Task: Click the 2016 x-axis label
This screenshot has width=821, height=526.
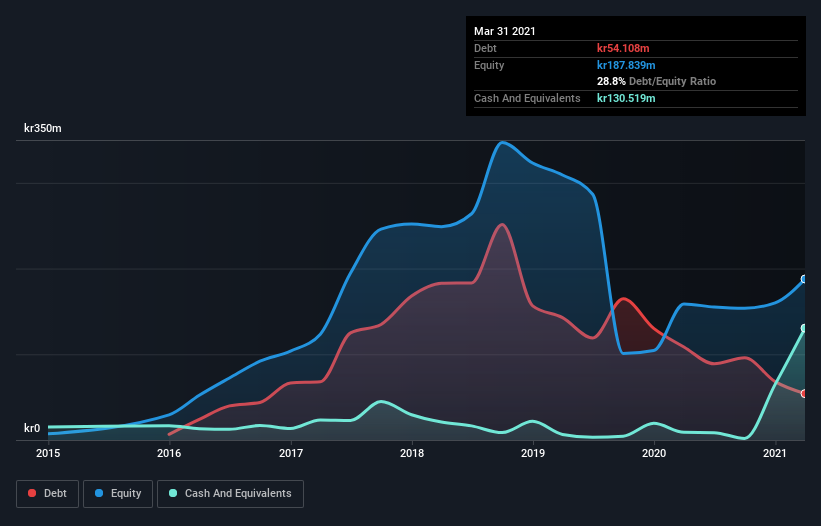Action: pyautogui.click(x=169, y=453)
